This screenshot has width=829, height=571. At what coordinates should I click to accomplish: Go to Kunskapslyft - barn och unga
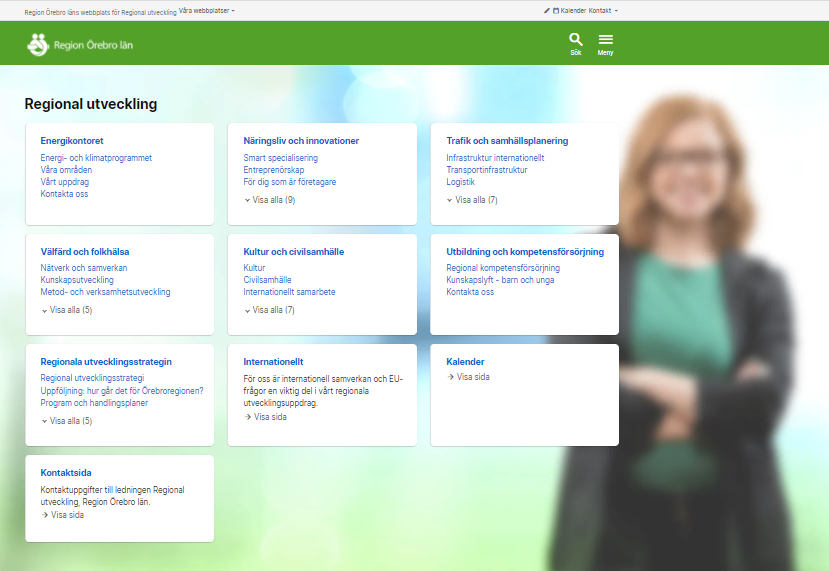(x=500, y=280)
